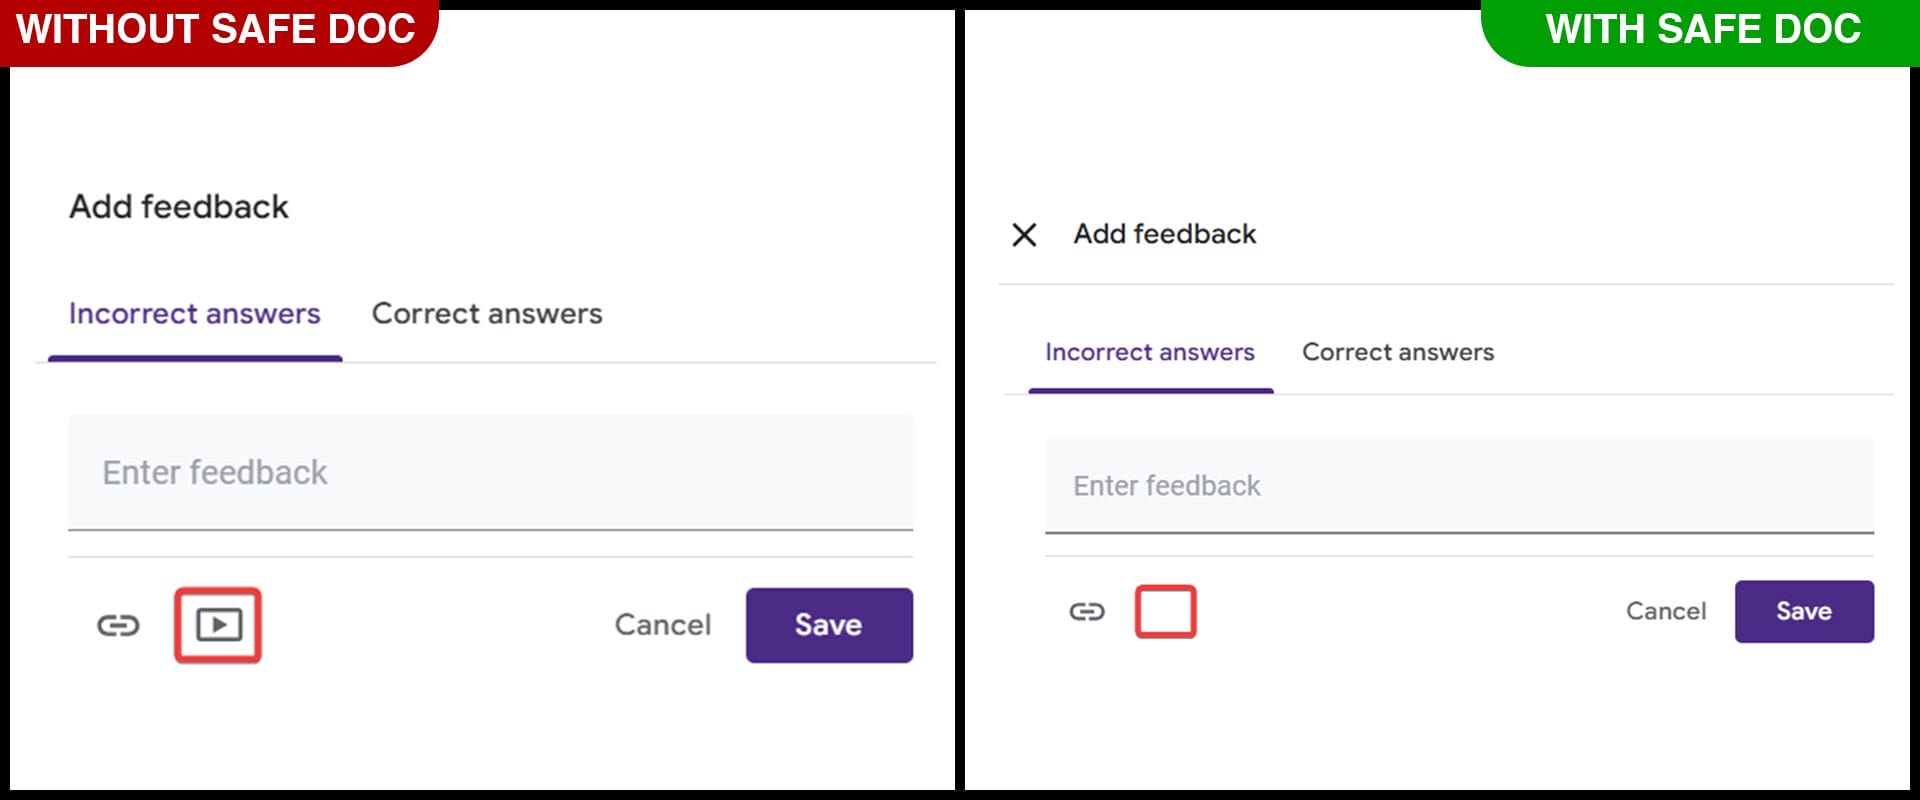1920x800 pixels.
Task: Open Correct answers tab in With Safe Doc panel
Action: (x=1397, y=352)
